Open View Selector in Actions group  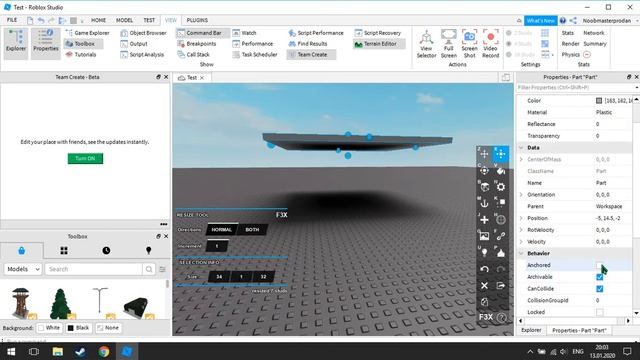click(x=427, y=44)
